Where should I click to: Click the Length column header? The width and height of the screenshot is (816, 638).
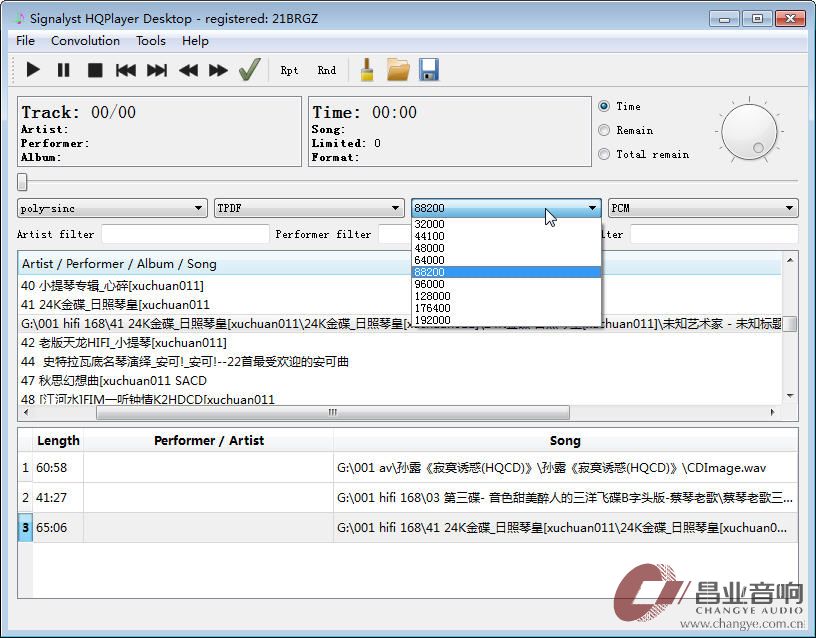point(58,441)
